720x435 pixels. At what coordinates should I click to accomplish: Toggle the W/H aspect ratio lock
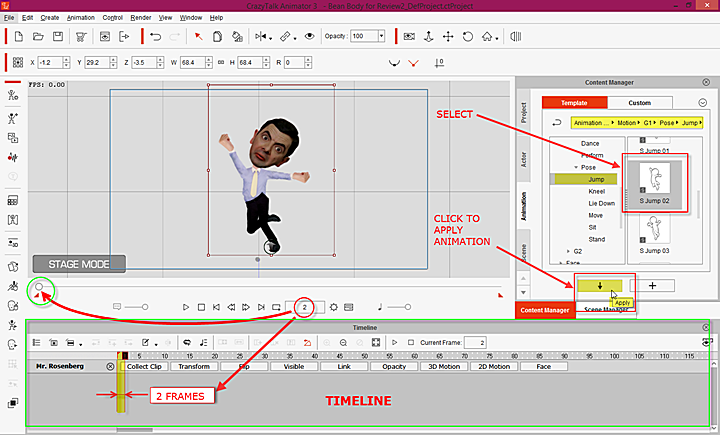click(x=221, y=62)
